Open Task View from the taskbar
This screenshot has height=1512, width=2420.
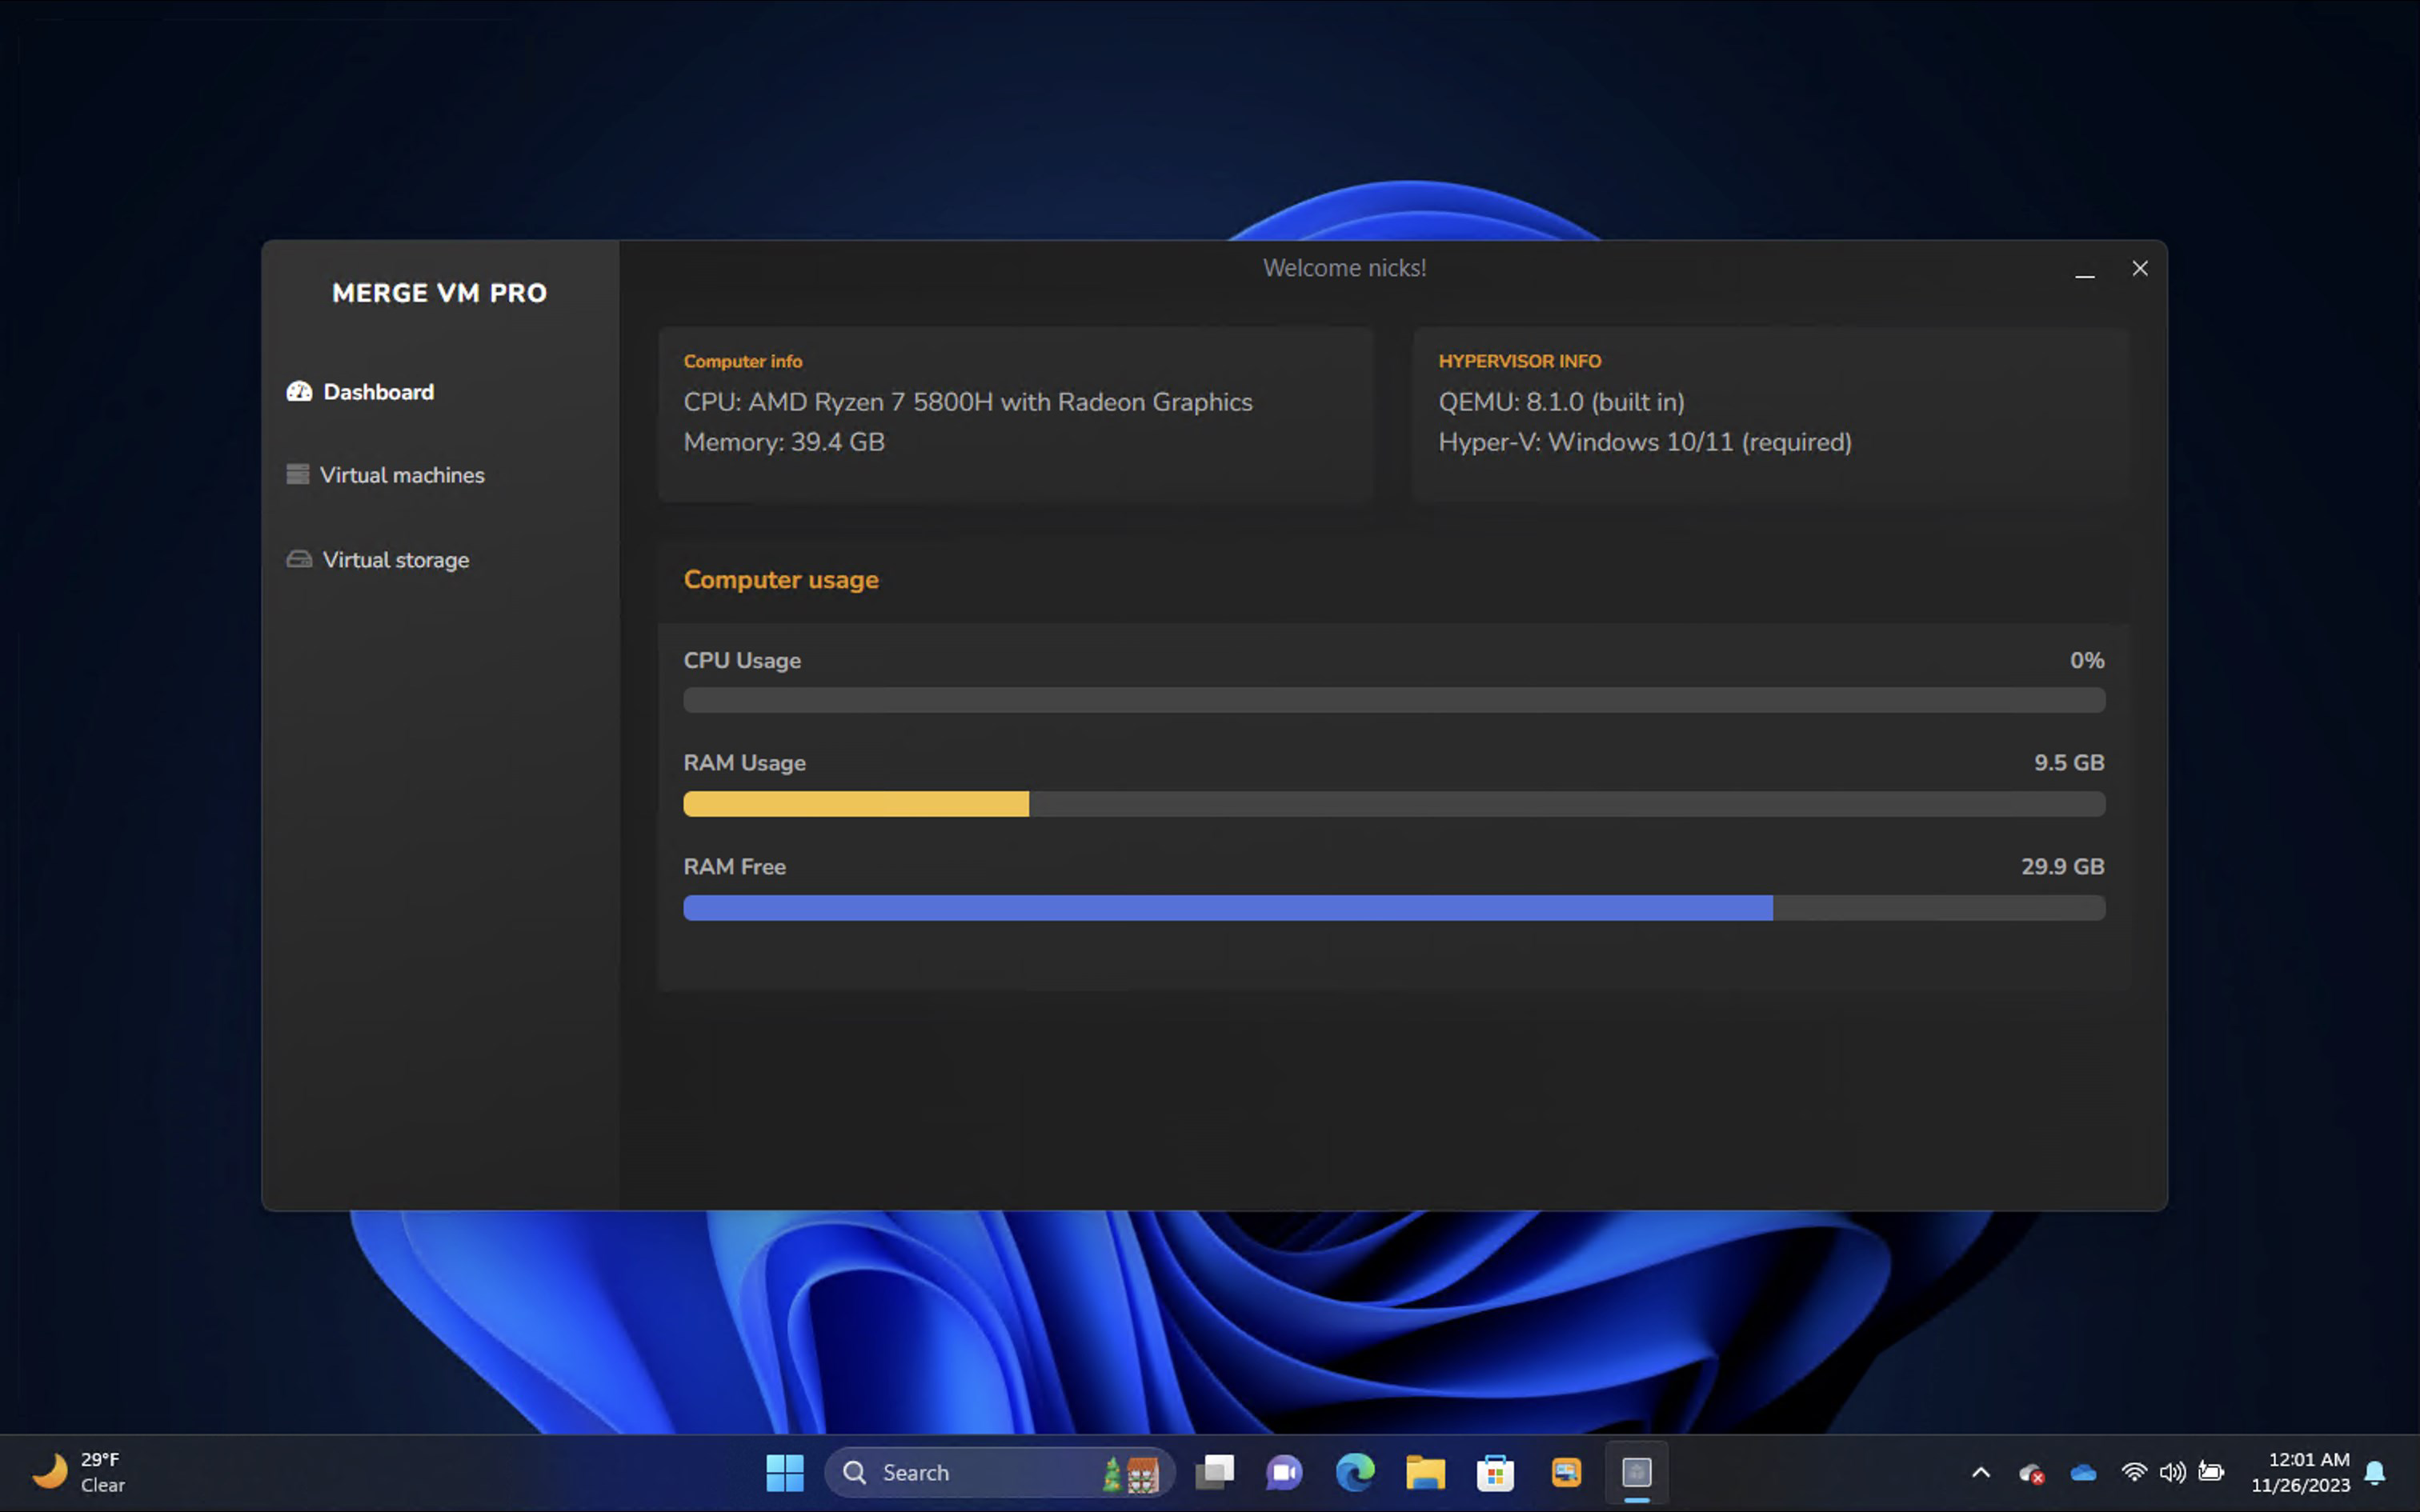(1214, 1472)
